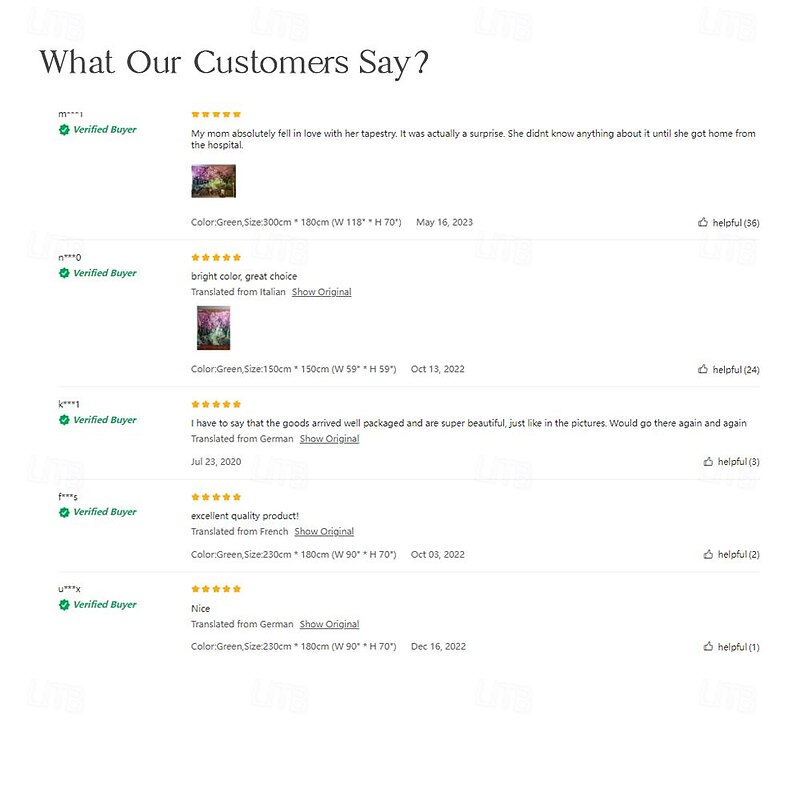This screenshot has width=800, height=800.
Task: Click verified checkmark badge beside k***1
Action: (x=64, y=420)
